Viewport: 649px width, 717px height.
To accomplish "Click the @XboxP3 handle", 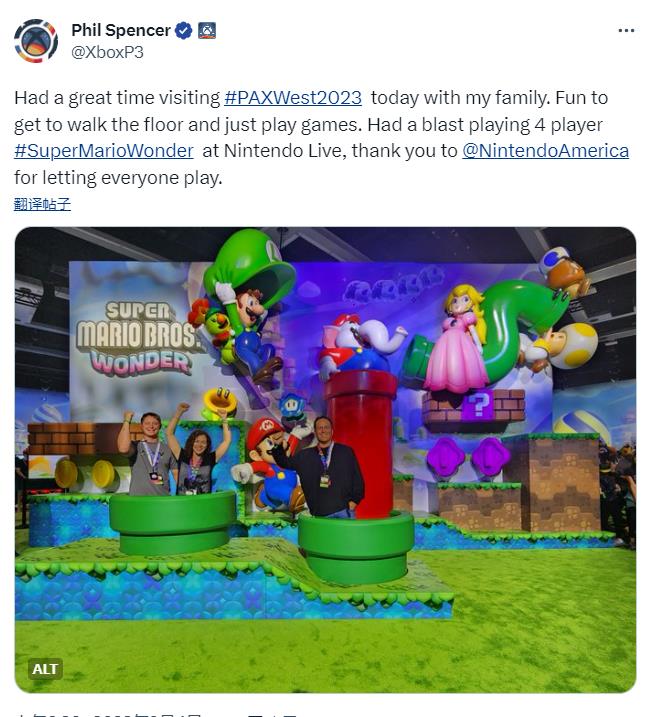I will tap(107, 53).
